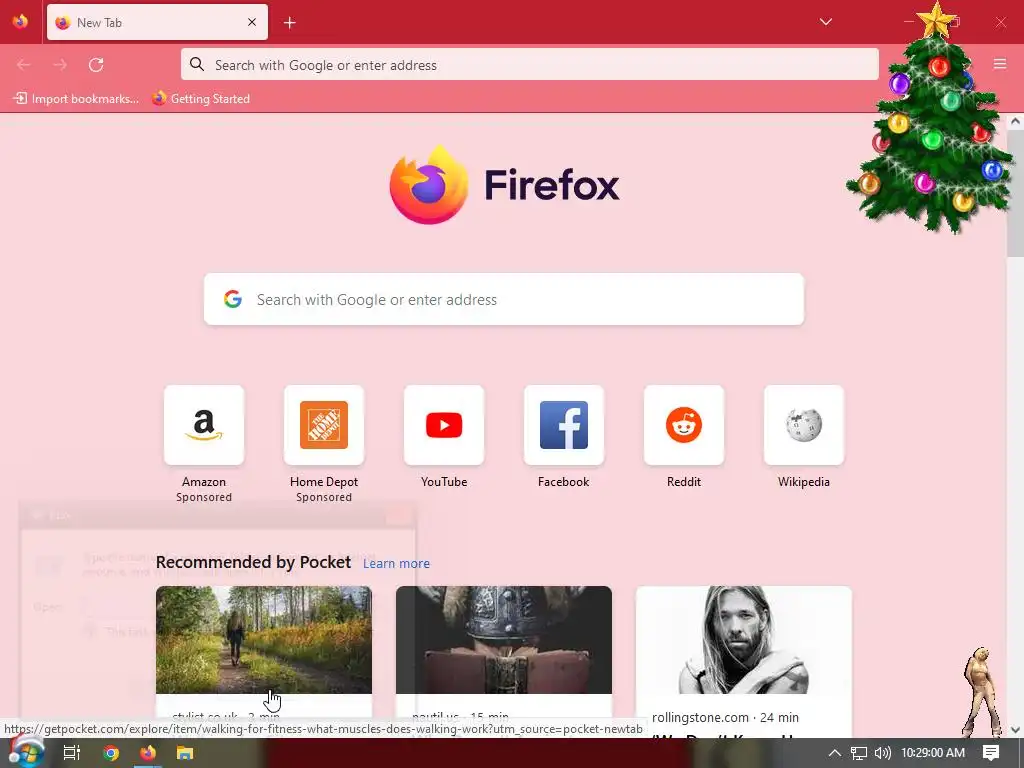Open the Firefox hamburger application menu
1024x768 pixels.
tap(1000, 64)
